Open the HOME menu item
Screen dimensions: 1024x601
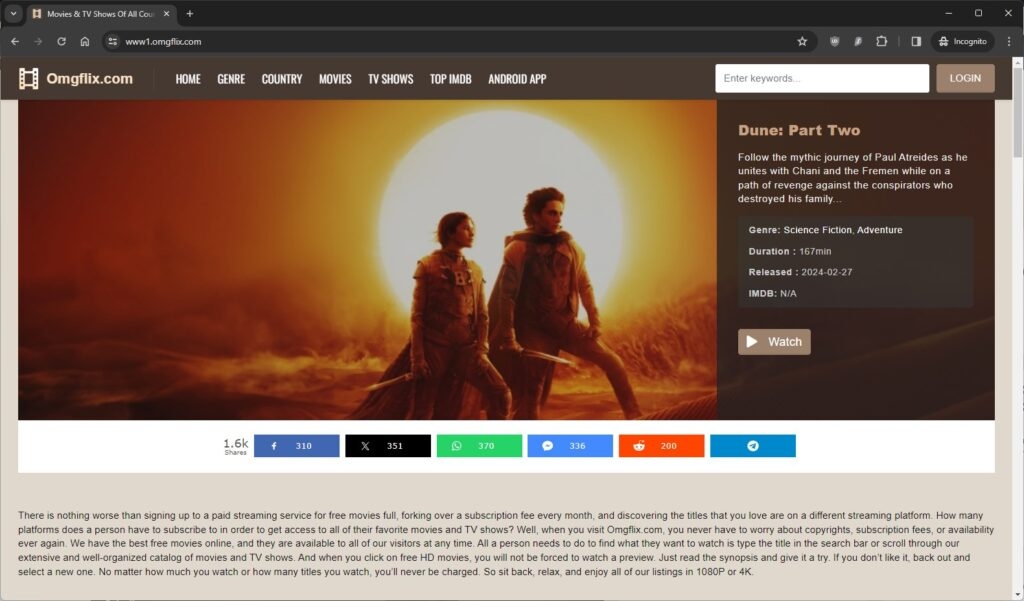click(x=188, y=79)
